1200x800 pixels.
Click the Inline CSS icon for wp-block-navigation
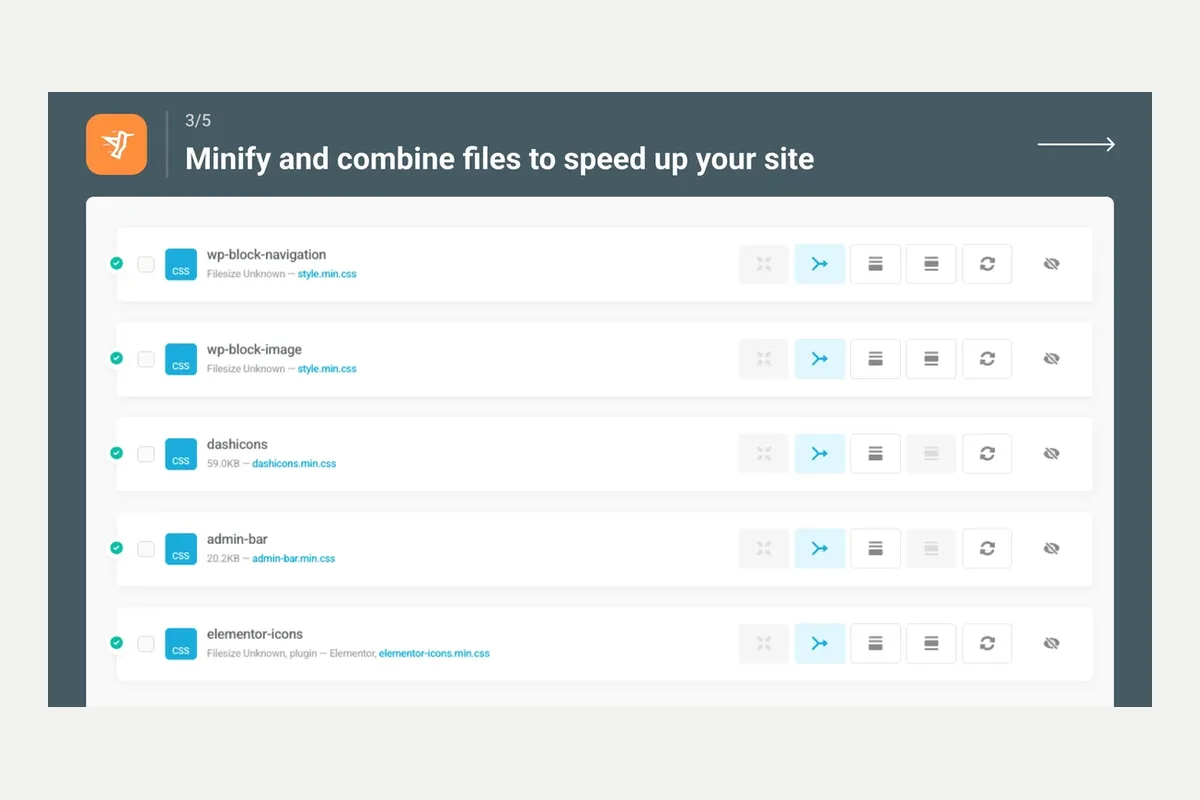[931, 264]
